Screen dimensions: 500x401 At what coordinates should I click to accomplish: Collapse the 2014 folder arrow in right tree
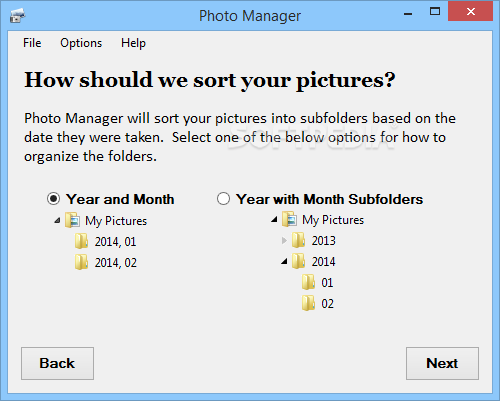(284, 262)
